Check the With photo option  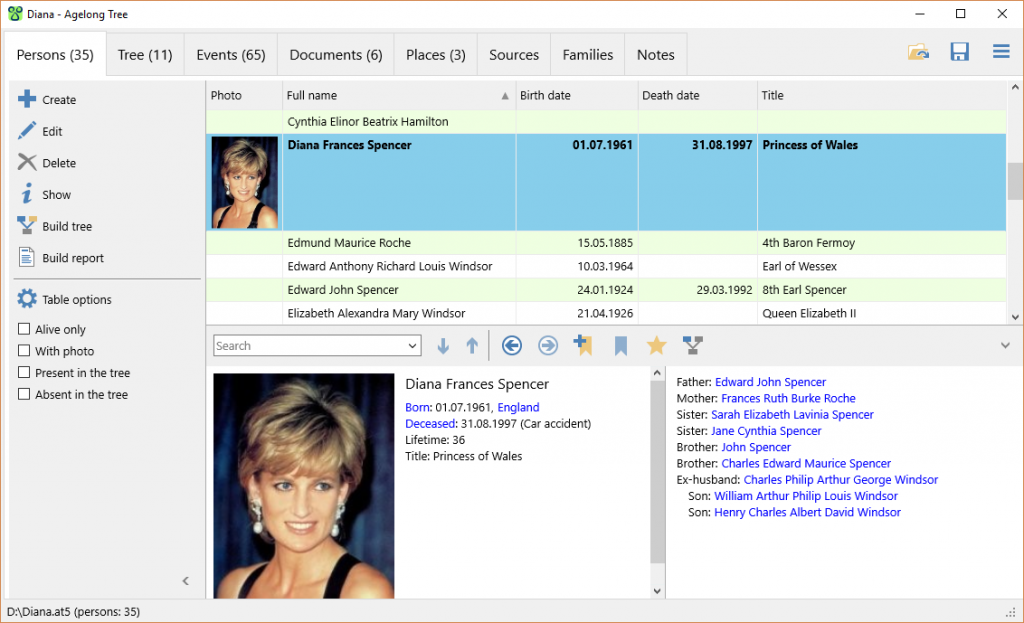(24, 351)
